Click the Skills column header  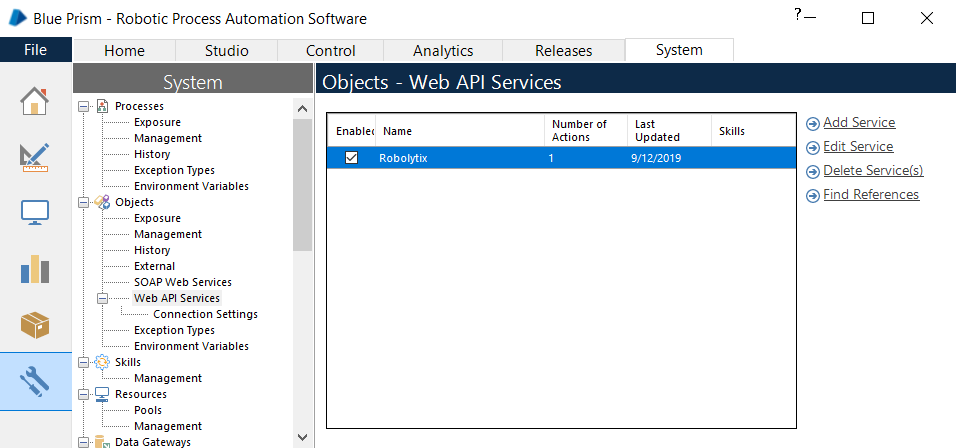[754, 130]
